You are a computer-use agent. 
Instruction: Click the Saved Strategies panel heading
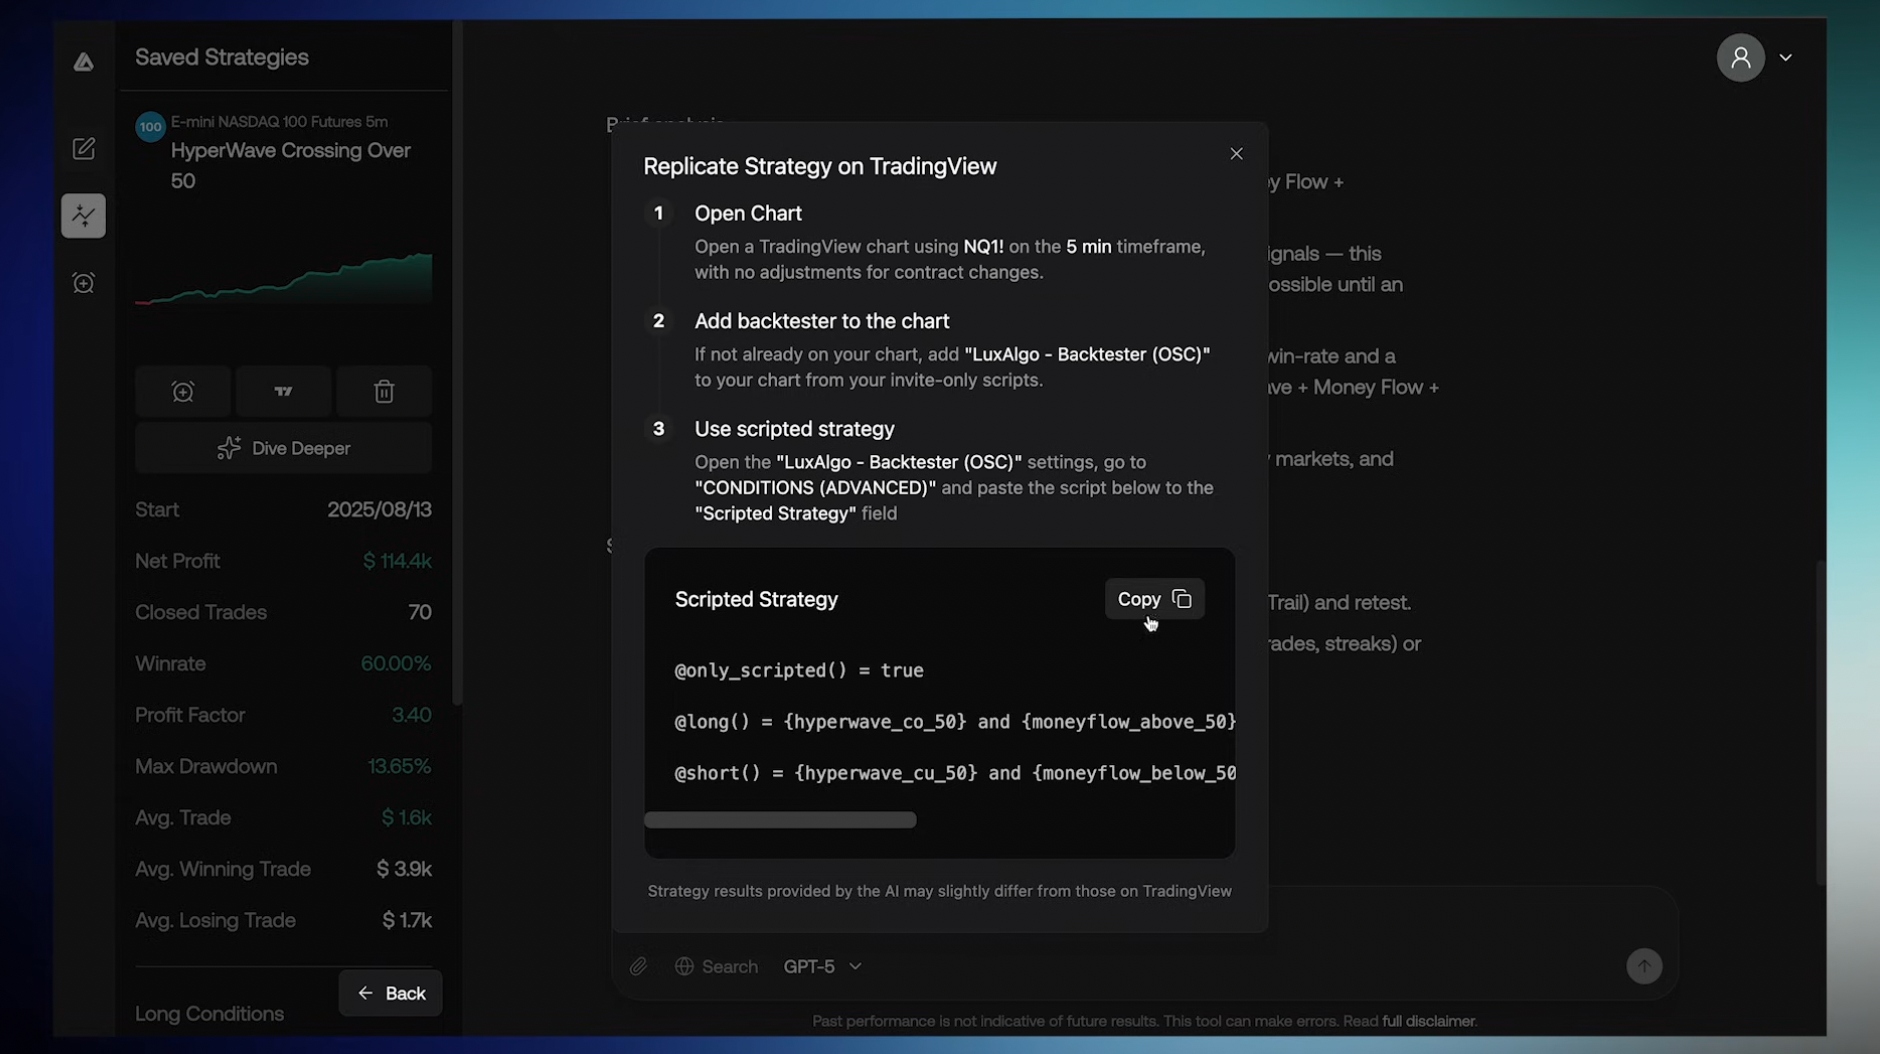(222, 58)
